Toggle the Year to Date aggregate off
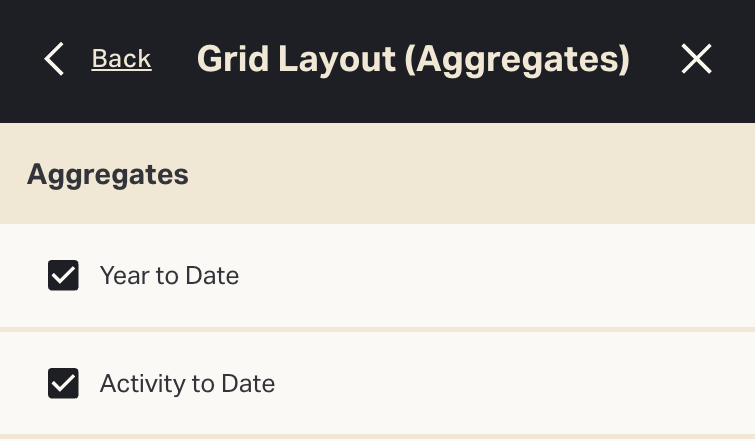This screenshot has width=755, height=441. [63, 275]
